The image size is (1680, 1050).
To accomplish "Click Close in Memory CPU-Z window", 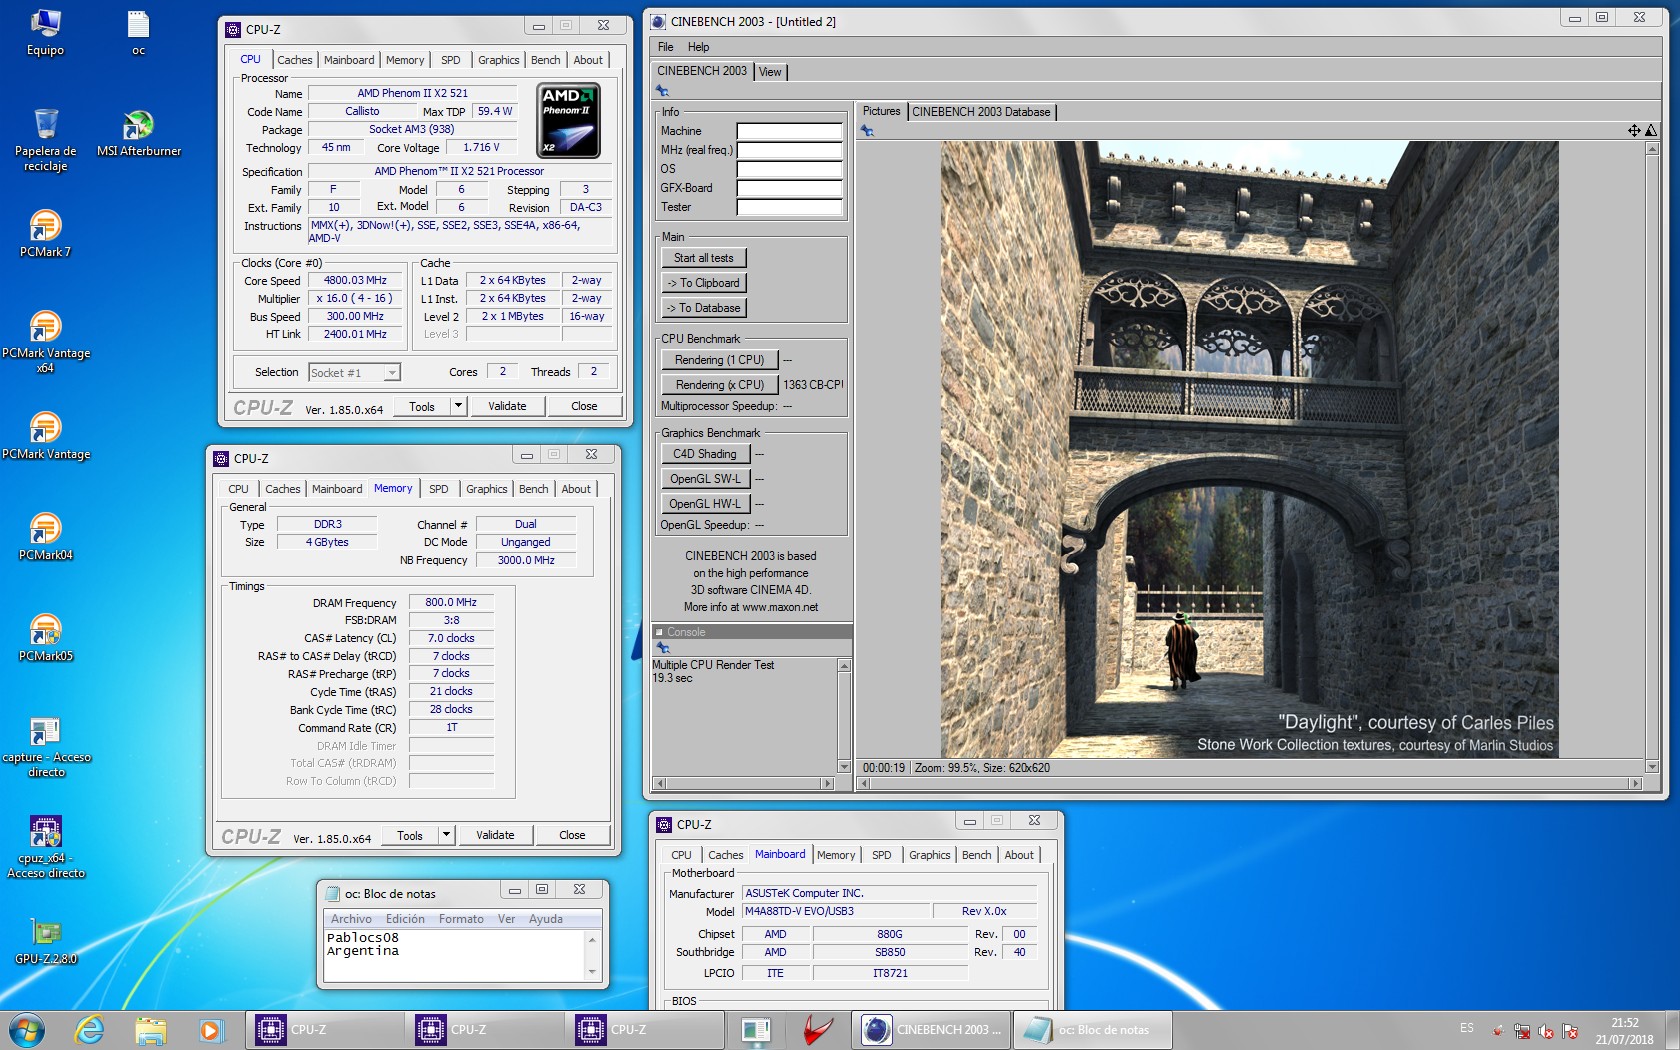I will [572, 835].
